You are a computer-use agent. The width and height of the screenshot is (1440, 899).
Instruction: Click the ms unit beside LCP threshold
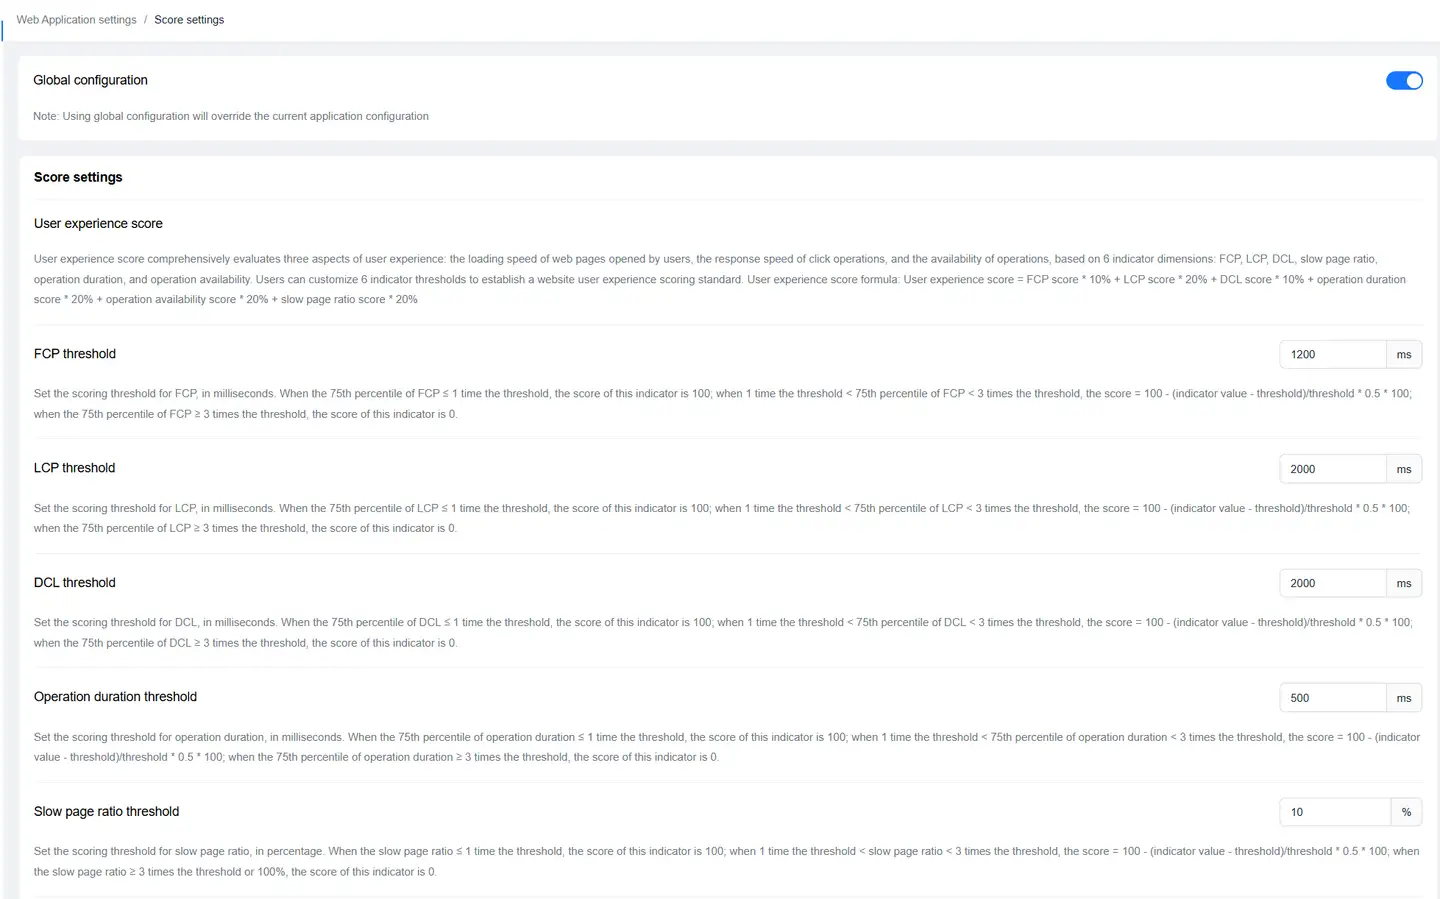point(1403,469)
